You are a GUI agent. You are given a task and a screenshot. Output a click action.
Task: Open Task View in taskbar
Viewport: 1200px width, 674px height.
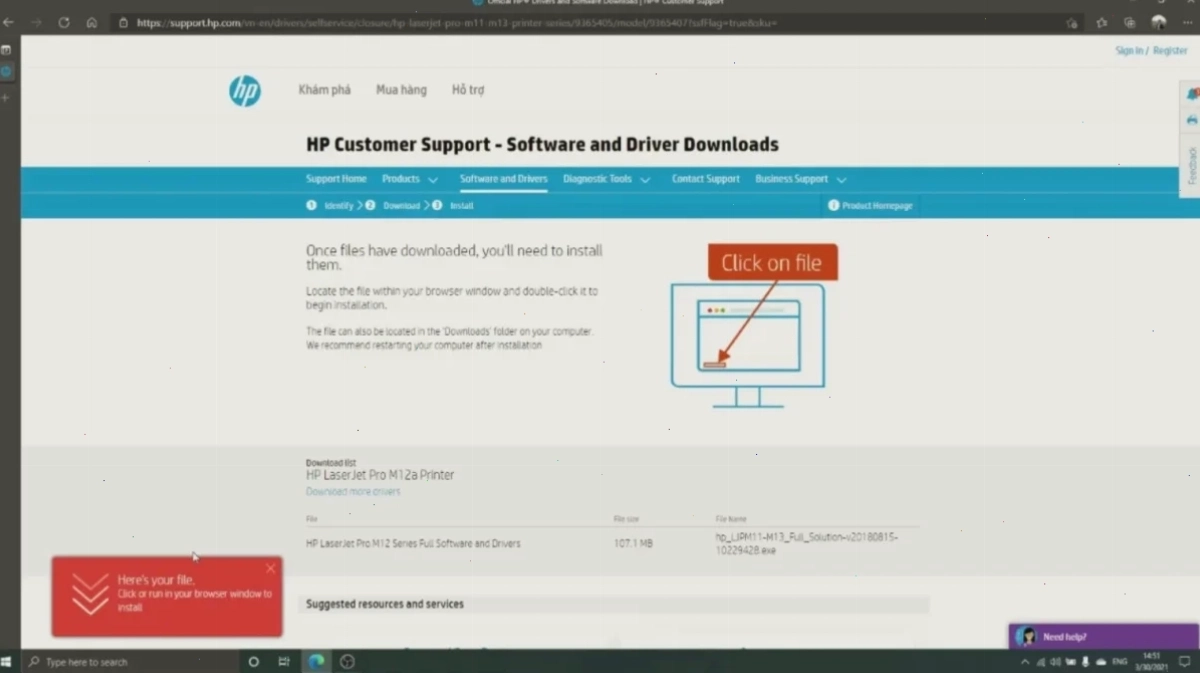tap(284, 662)
